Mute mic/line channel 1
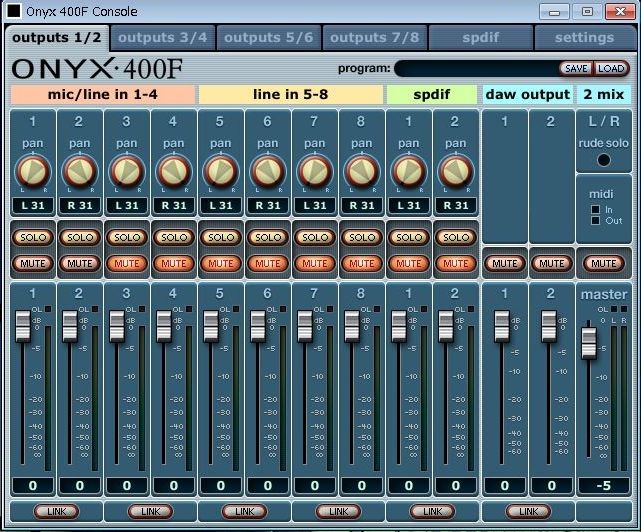 pos(33,263)
